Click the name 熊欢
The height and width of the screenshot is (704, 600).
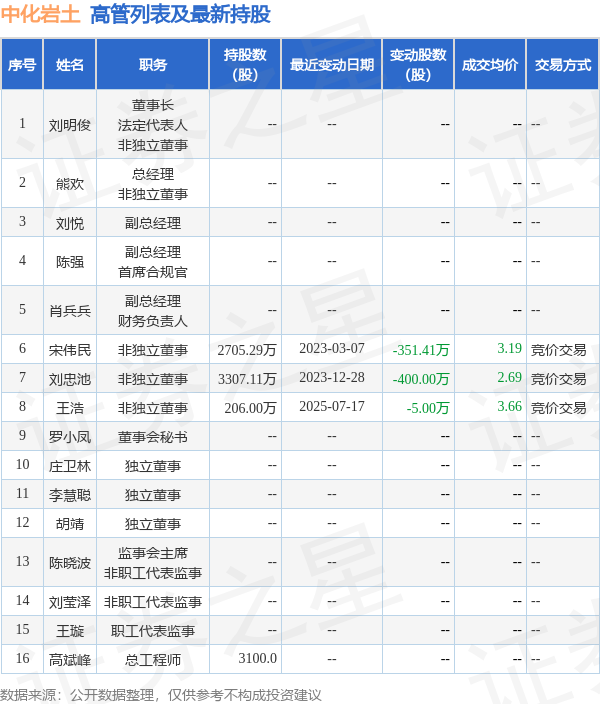[70, 184]
